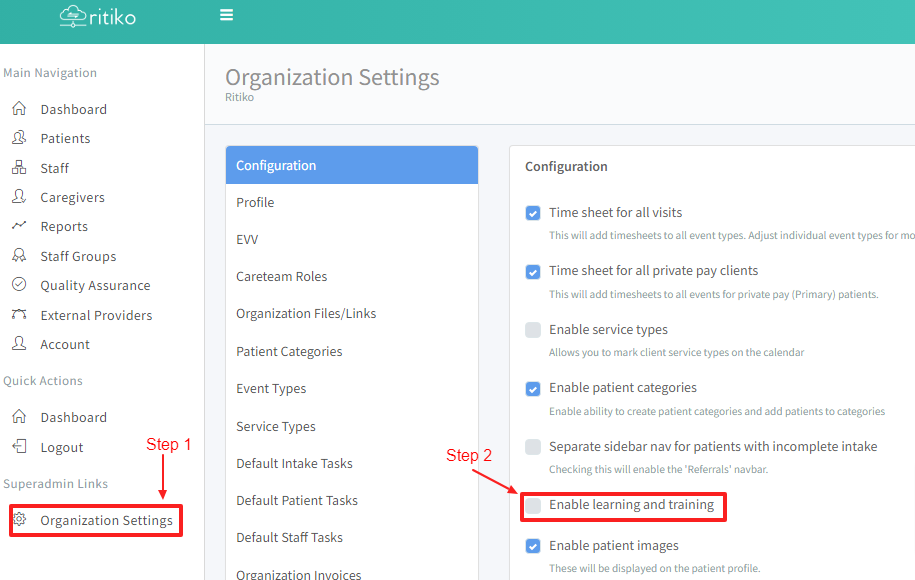The width and height of the screenshot is (915, 580).
Task: Open the EVV settings tab
Action: 247,239
